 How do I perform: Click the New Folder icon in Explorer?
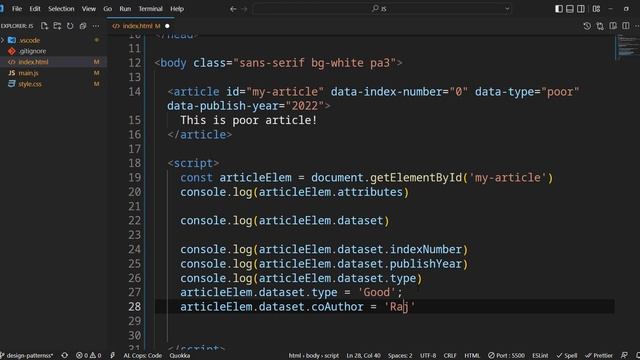tap(57, 26)
